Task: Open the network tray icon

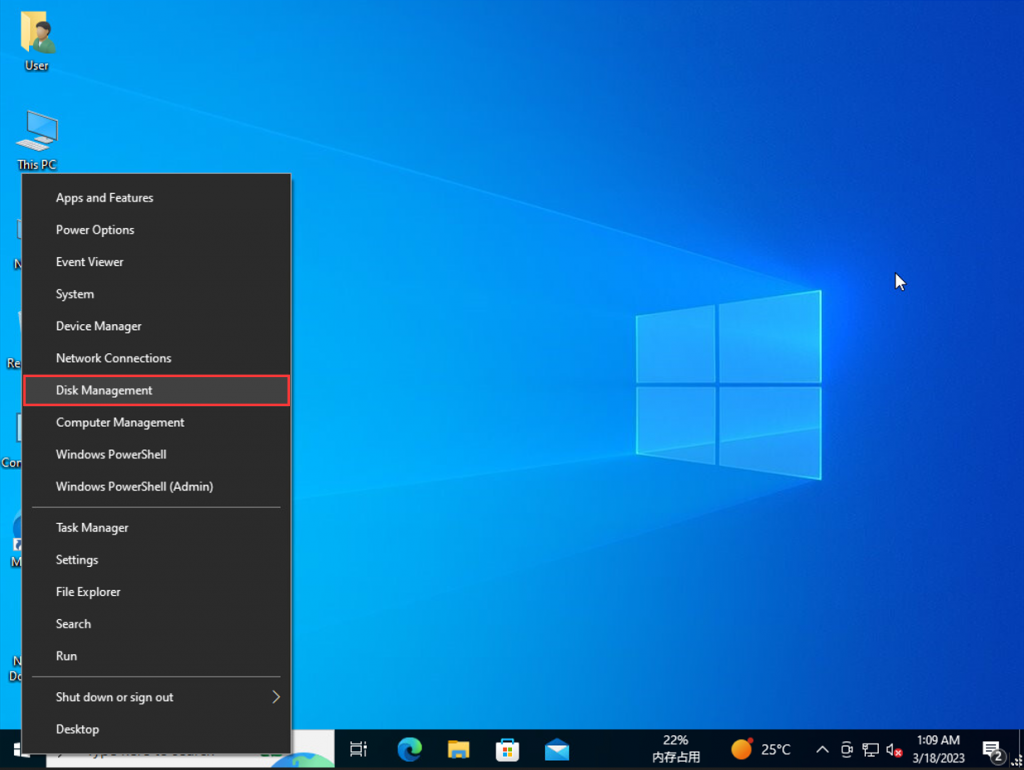Action: [x=870, y=750]
